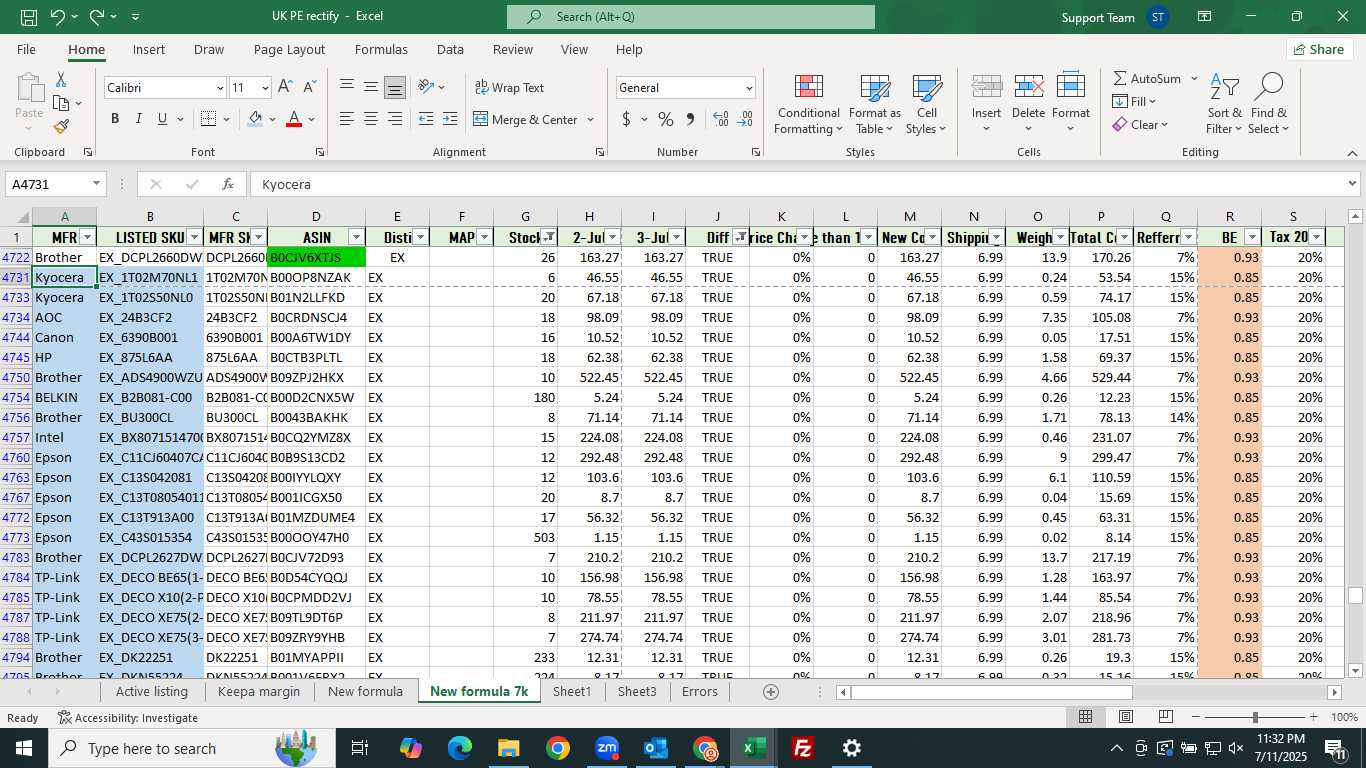Screen dimensions: 1366x768
Task: Click the Increase Indent icon
Action: 450,119
